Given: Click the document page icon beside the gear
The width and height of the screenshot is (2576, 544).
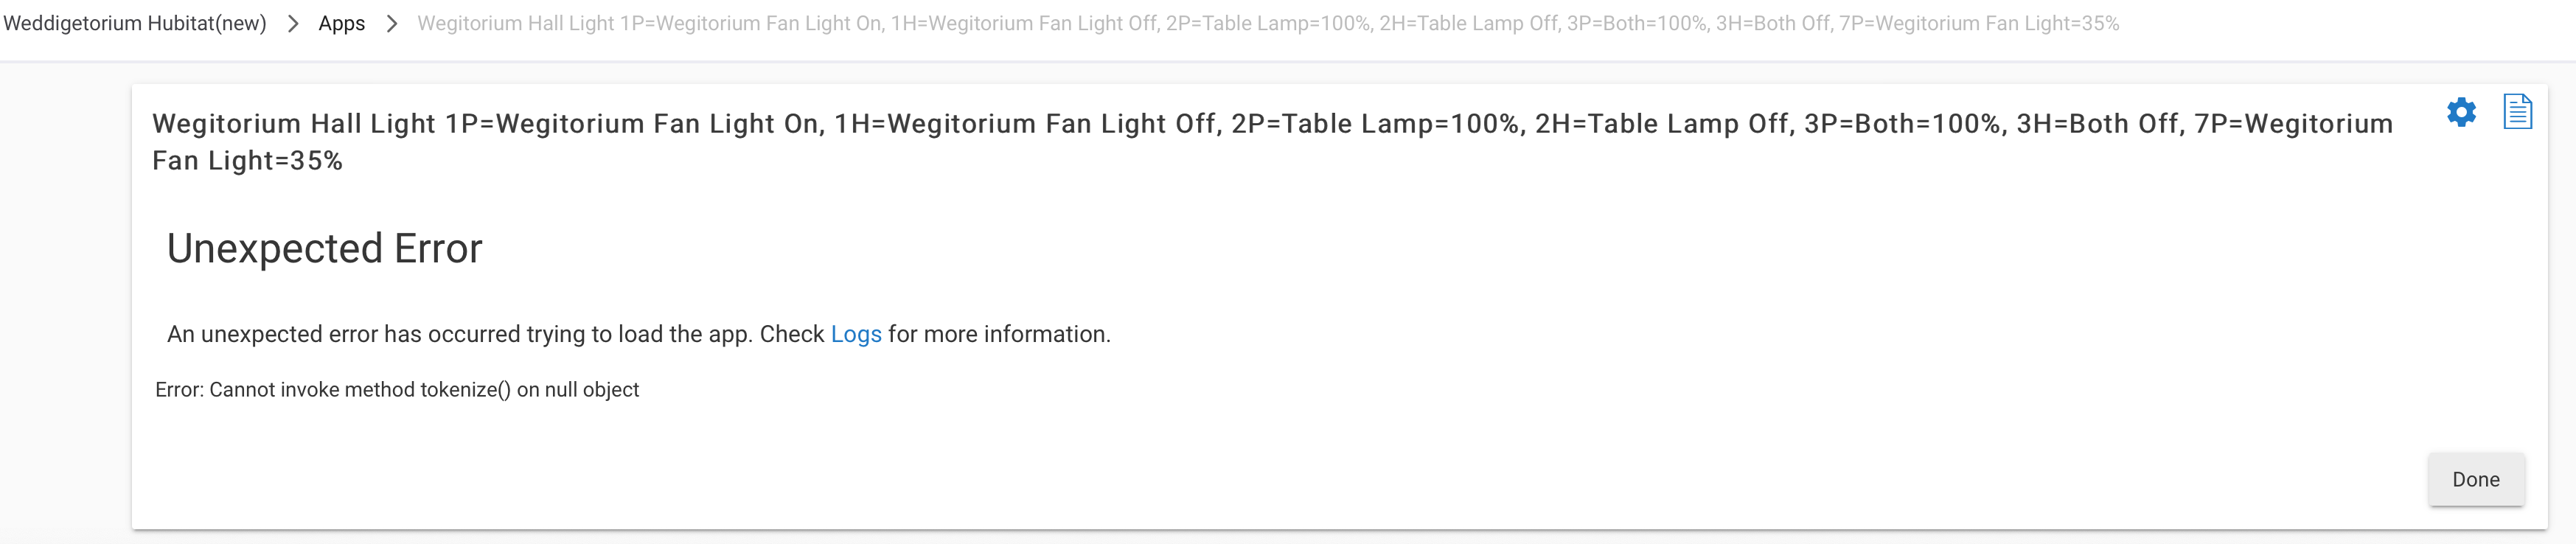Looking at the screenshot, I should tap(2517, 112).
